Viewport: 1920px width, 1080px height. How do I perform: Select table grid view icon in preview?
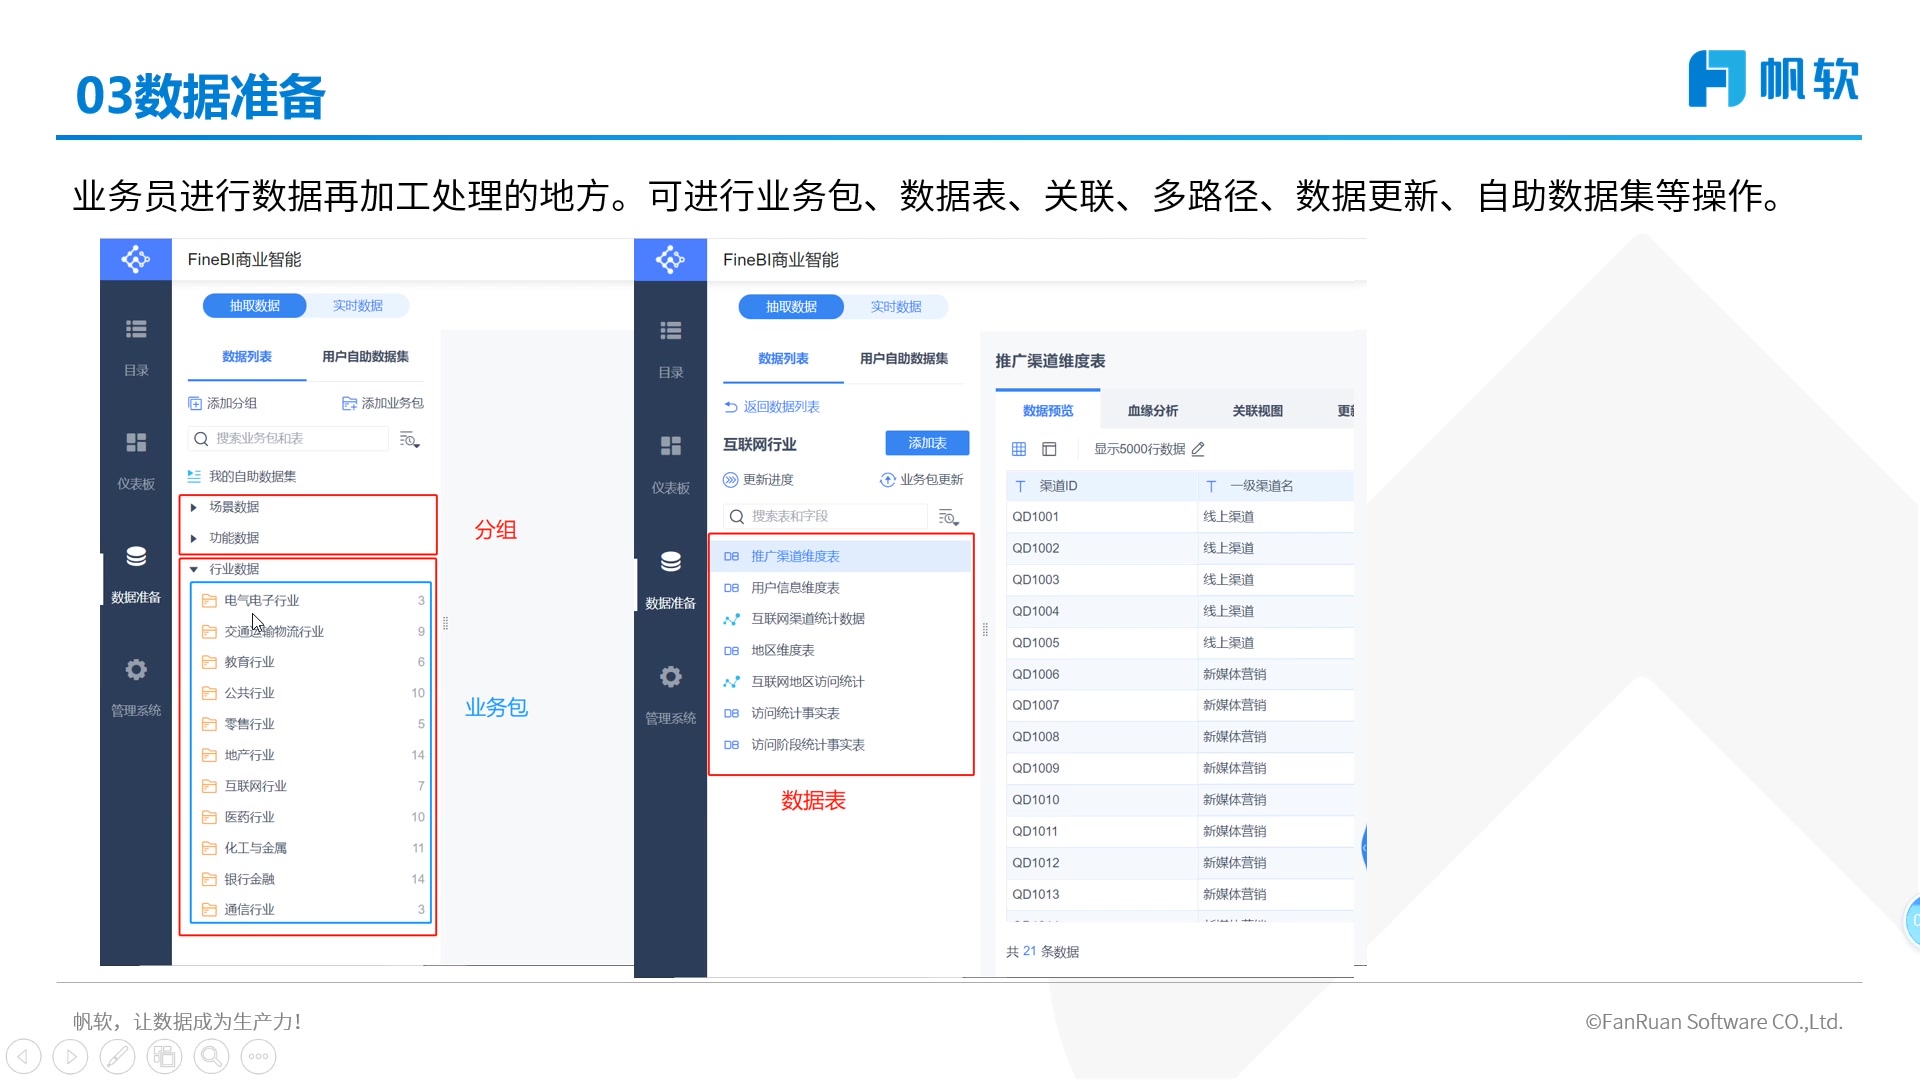(1019, 449)
